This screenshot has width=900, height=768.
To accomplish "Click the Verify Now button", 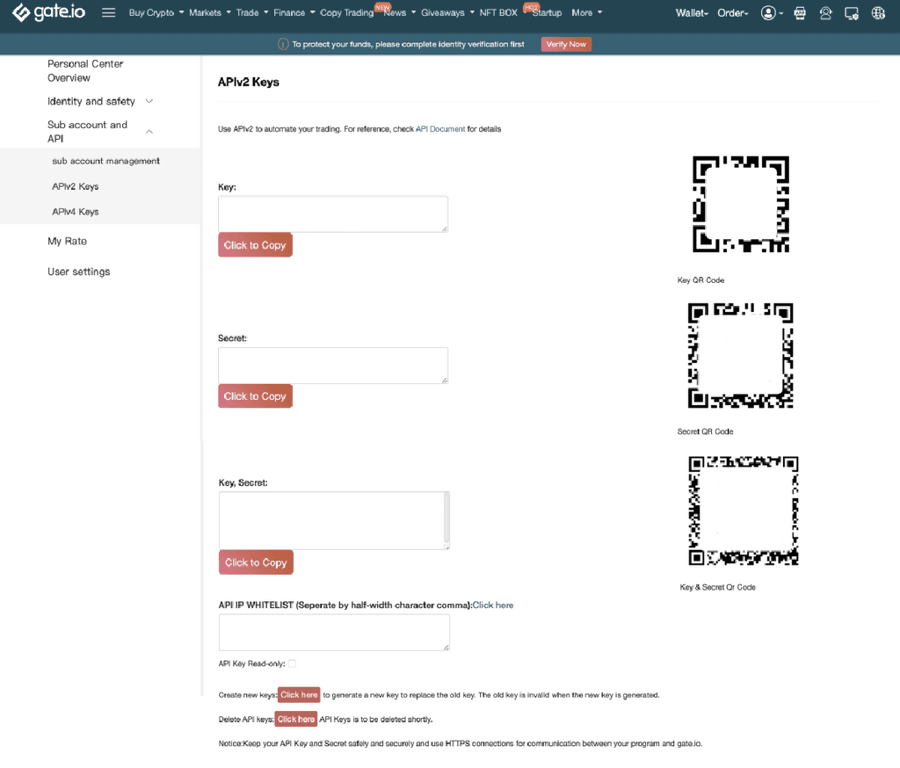I will point(566,44).
